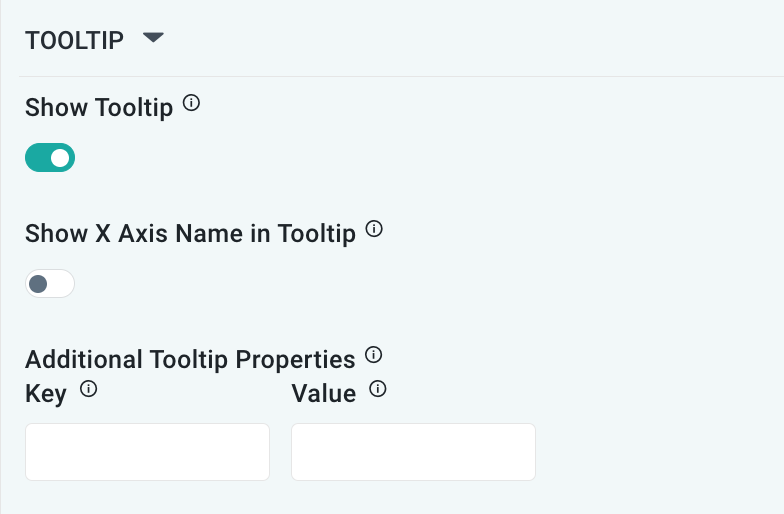Open info icon for Show X Axis Name
The height and width of the screenshot is (514, 784).
[x=375, y=229]
